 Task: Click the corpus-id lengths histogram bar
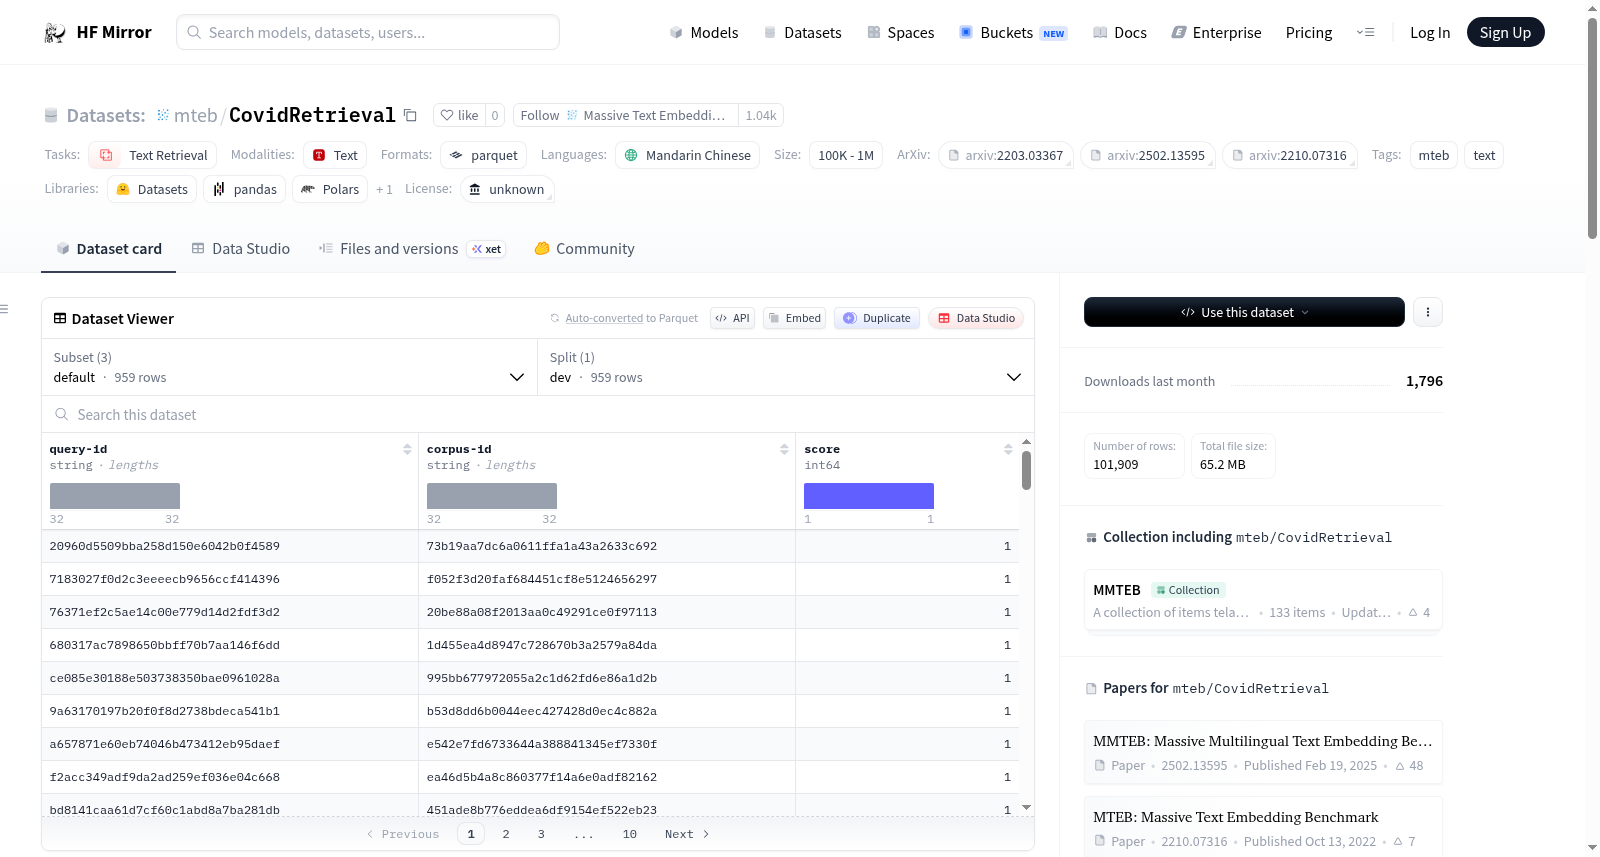click(x=492, y=496)
